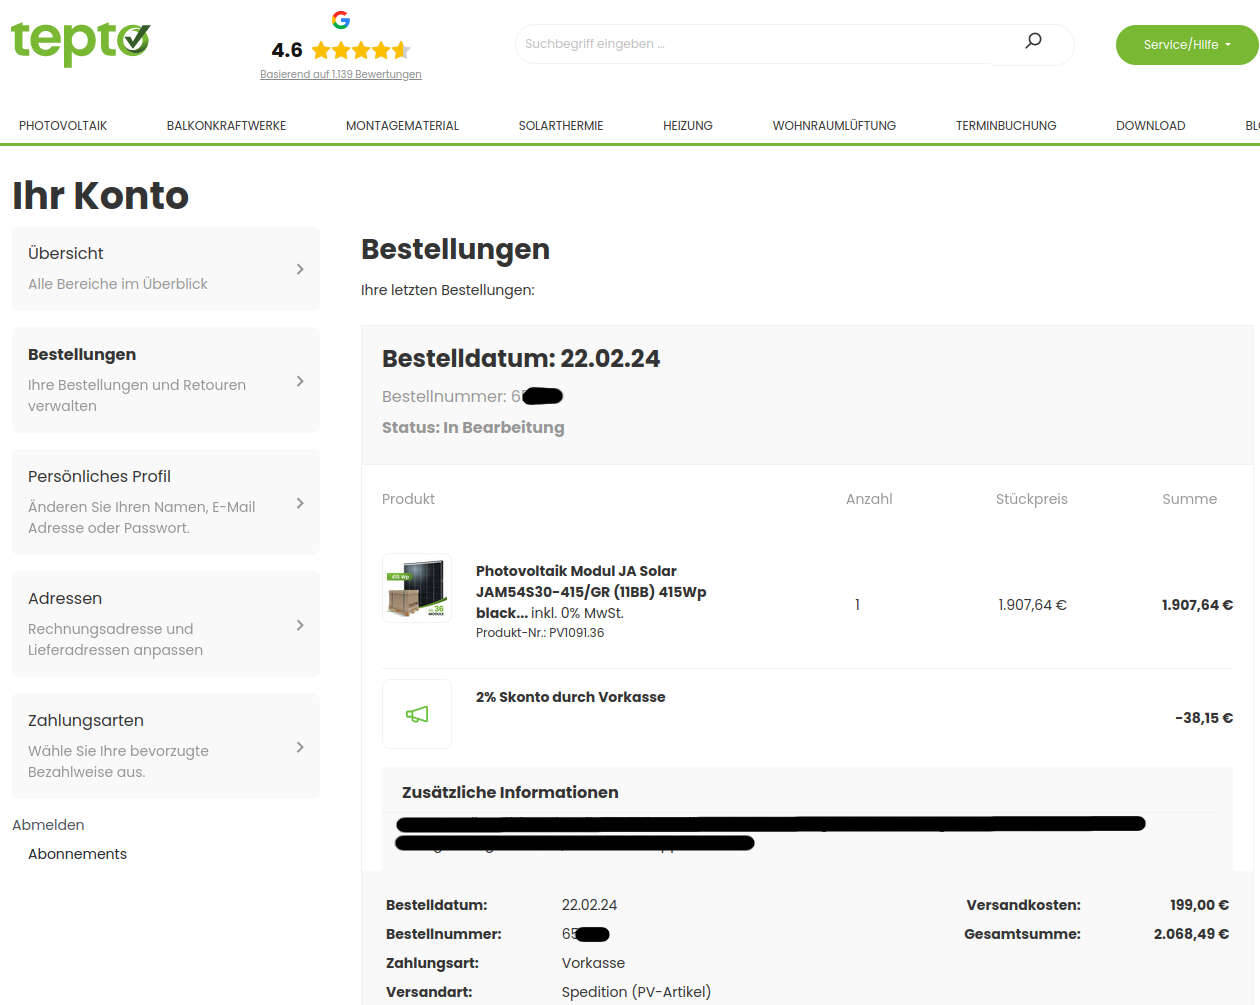Click the 'Ihr Konto' page heading
The height and width of the screenshot is (1005, 1260).
100,196
